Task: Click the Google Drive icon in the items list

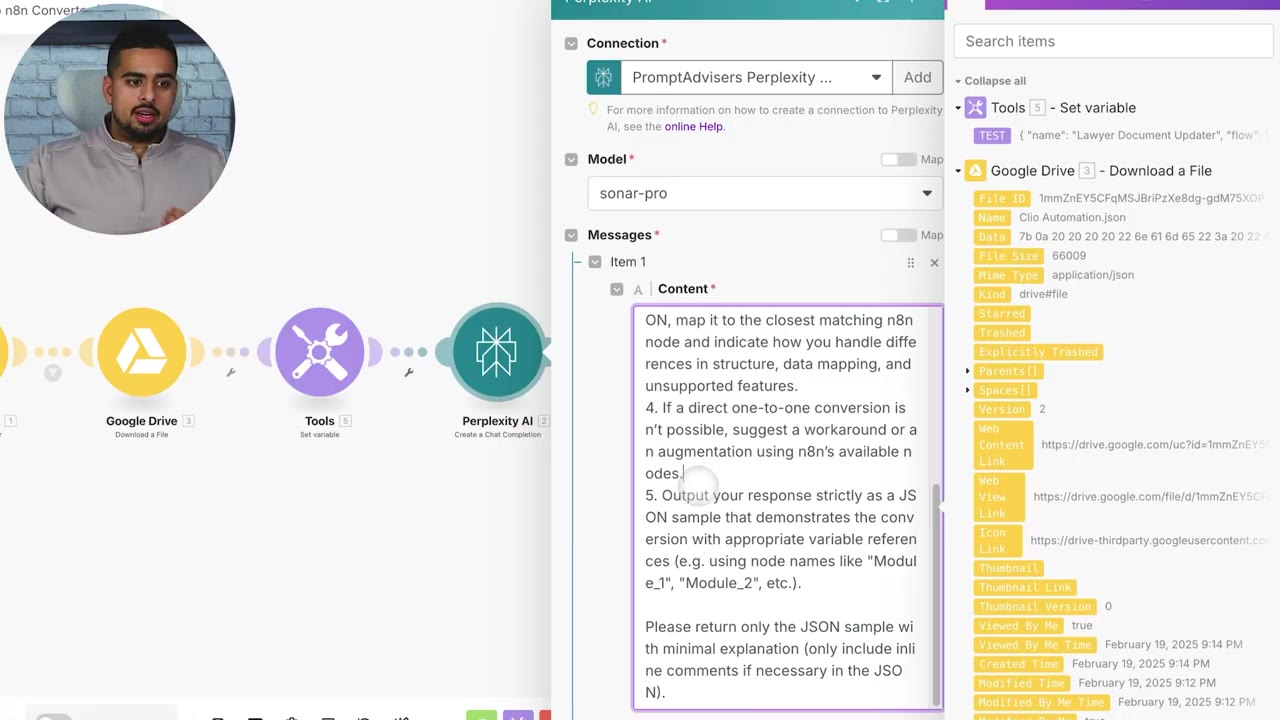Action: pyautogui.click(x=975, y=171)
